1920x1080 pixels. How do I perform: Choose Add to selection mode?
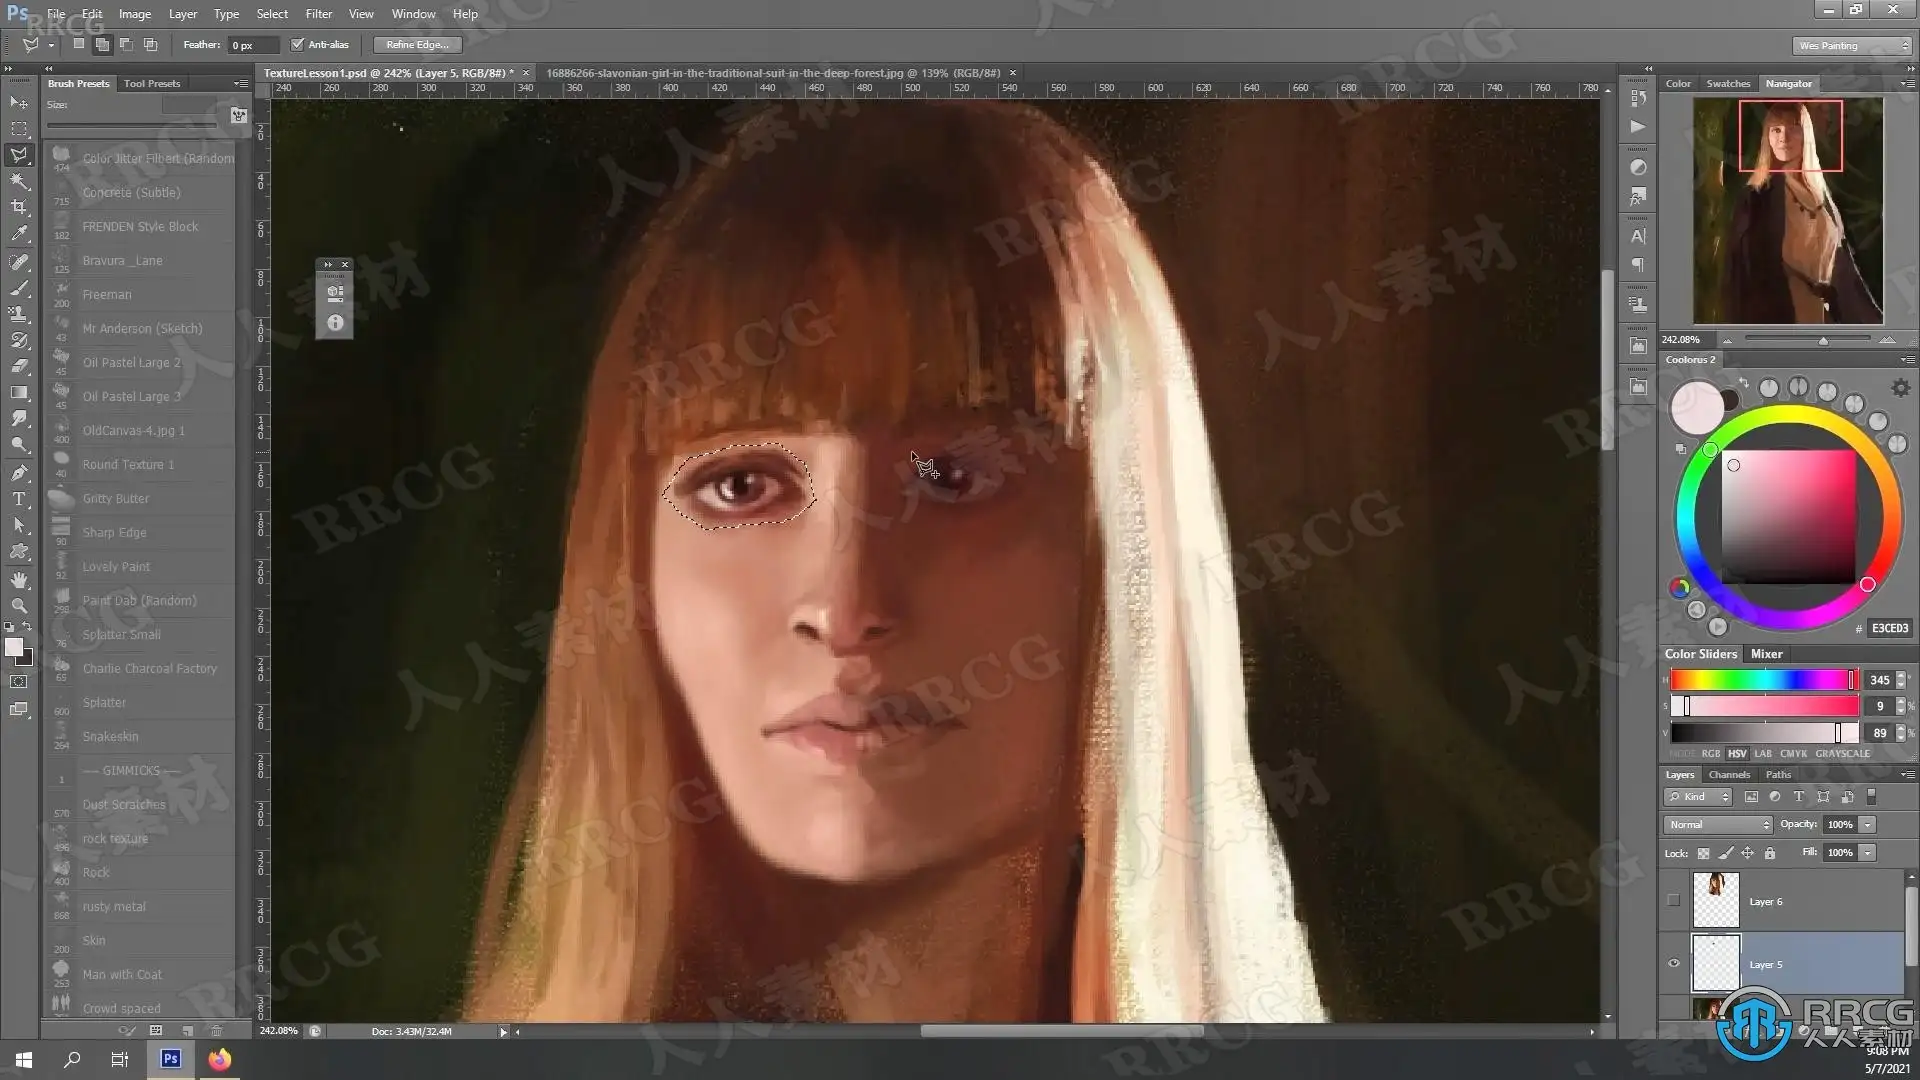[x=102, y=44]
